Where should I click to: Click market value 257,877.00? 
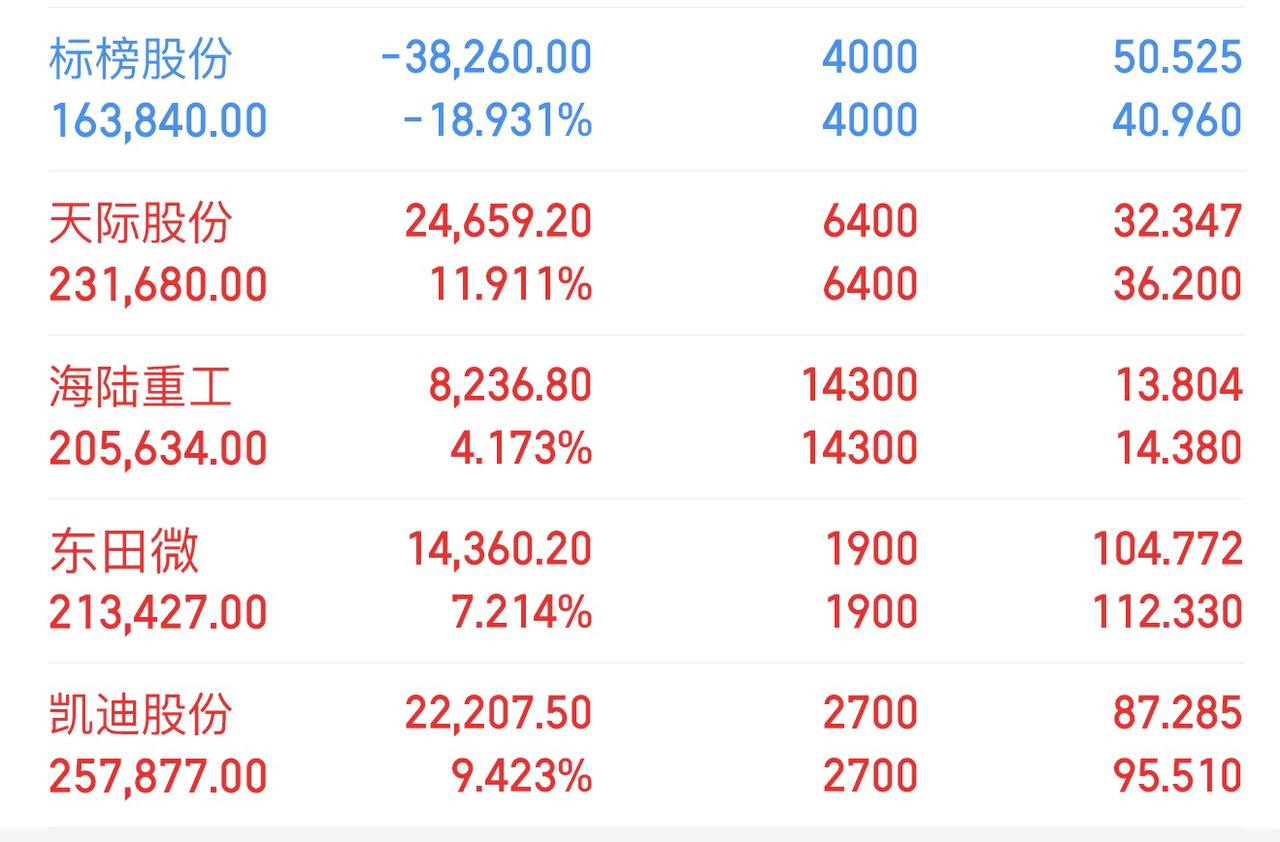tap(158, 777)
